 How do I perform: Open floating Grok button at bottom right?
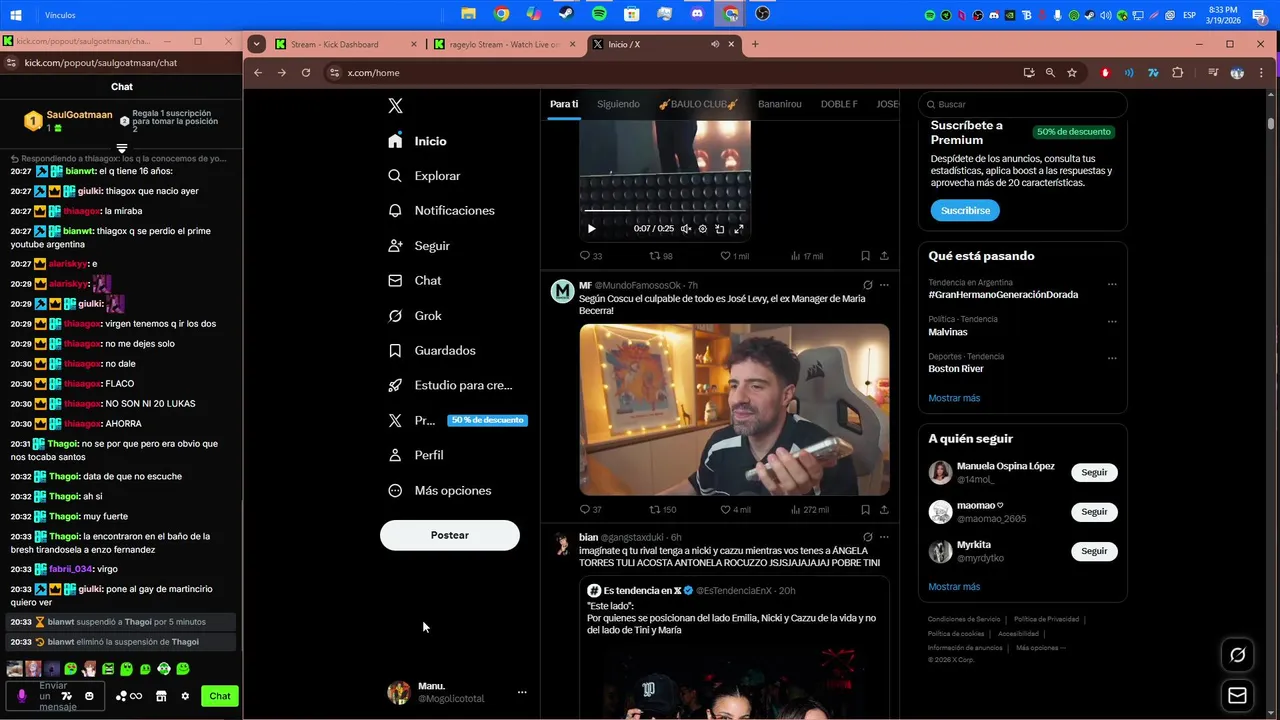pos(1237,655)
